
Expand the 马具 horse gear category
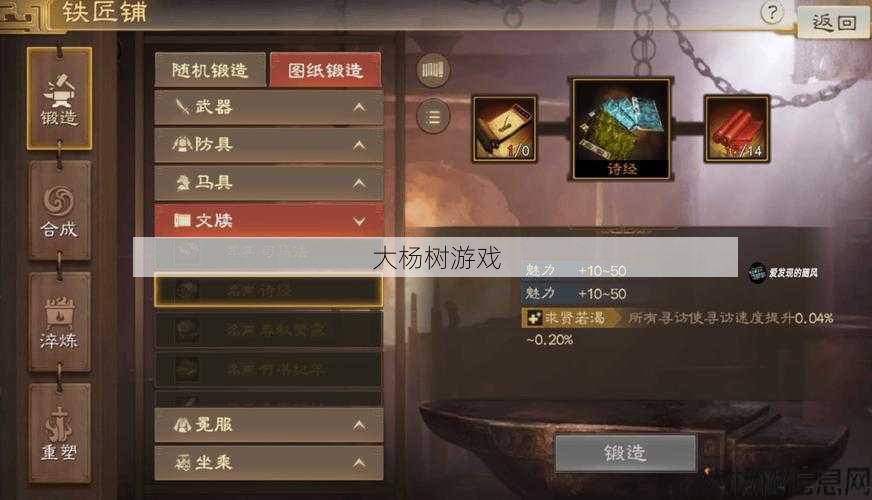click(x=269, y=183)
